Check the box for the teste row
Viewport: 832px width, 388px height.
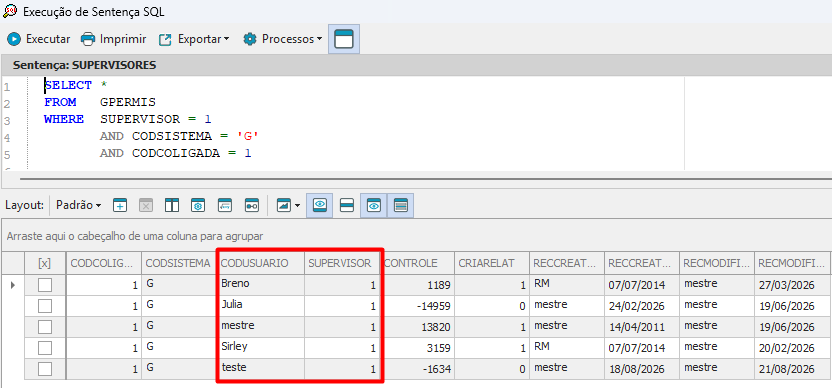click(45, 369)
